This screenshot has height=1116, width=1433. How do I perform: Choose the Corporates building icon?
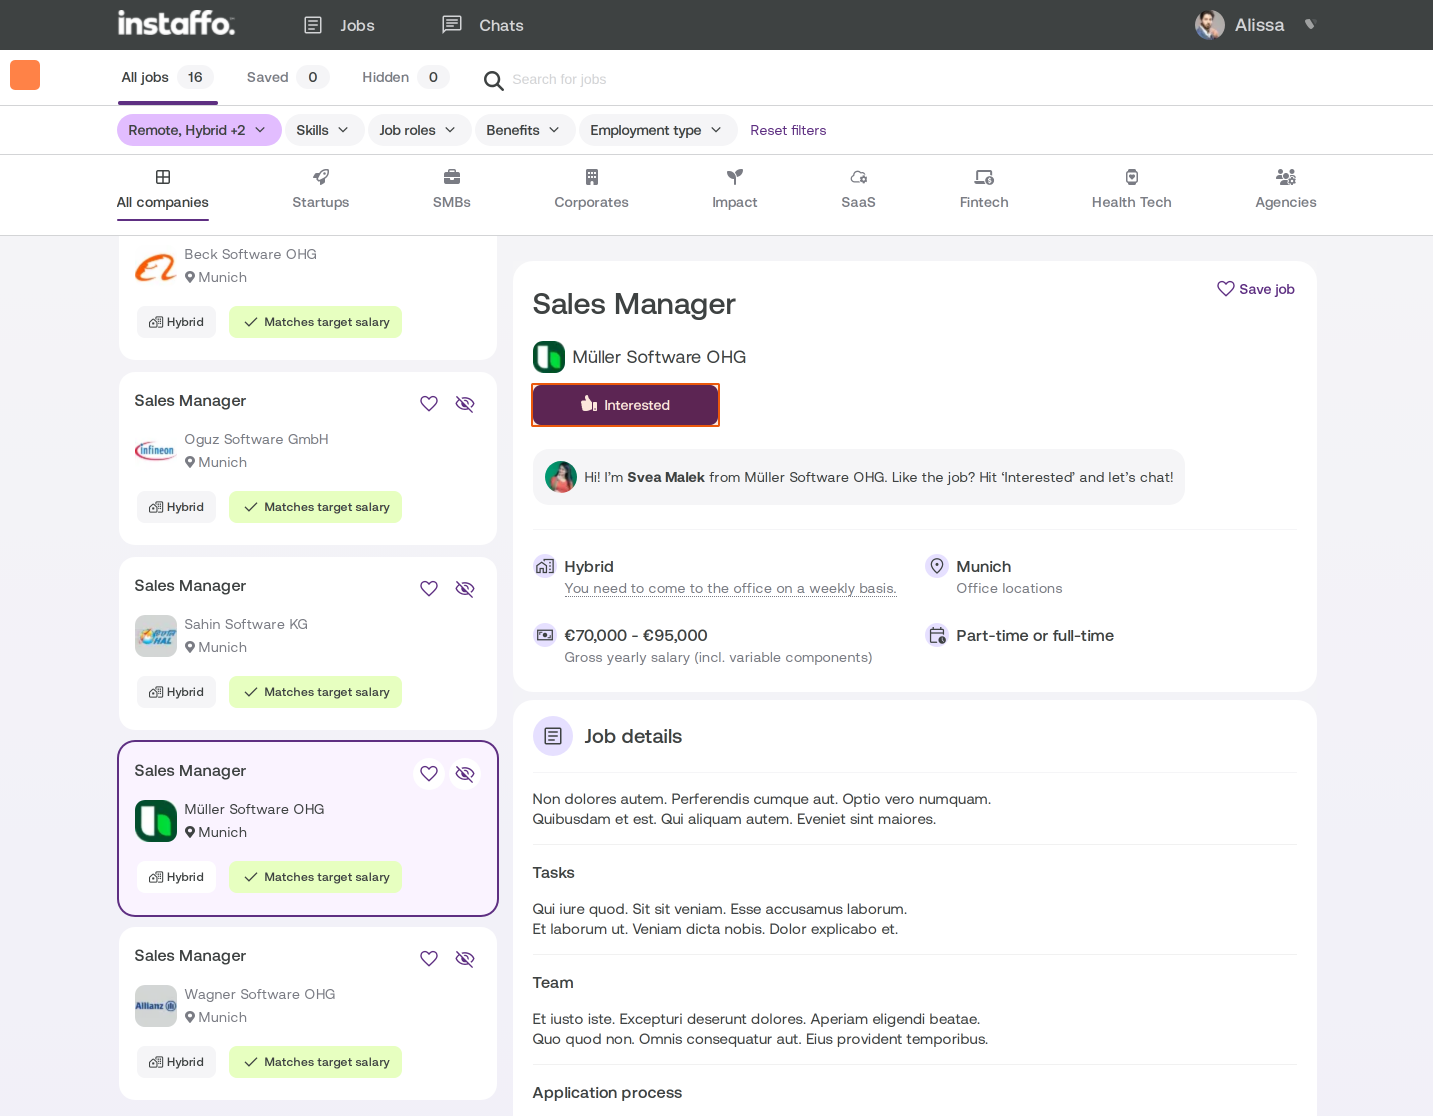(592, 177)
